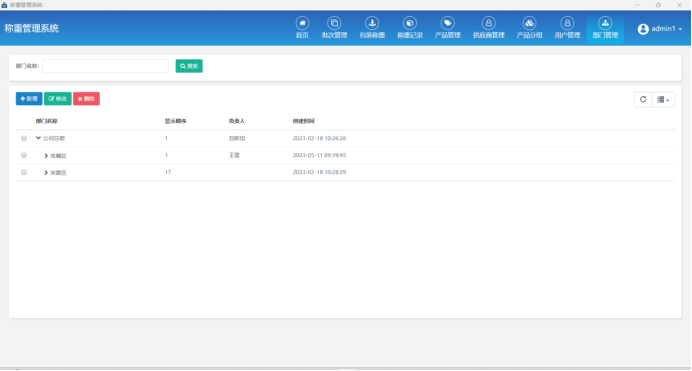This screenshot has height=371, width=692.
Task: Focus the 部门名称 search input
Action: [x=105, y=66]
